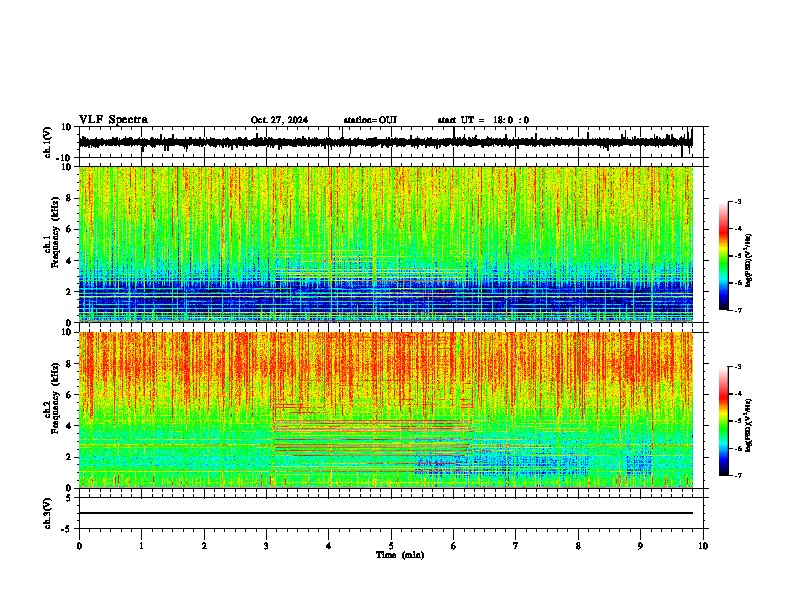Click the "-7" label below ch.2 colorbar
792x612 pixels.
point(737,475)
